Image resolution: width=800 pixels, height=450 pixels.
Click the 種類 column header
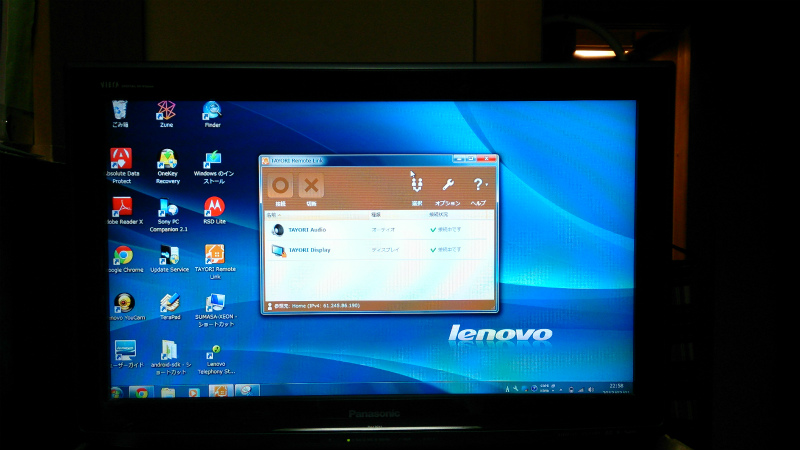tap(398, 215)
